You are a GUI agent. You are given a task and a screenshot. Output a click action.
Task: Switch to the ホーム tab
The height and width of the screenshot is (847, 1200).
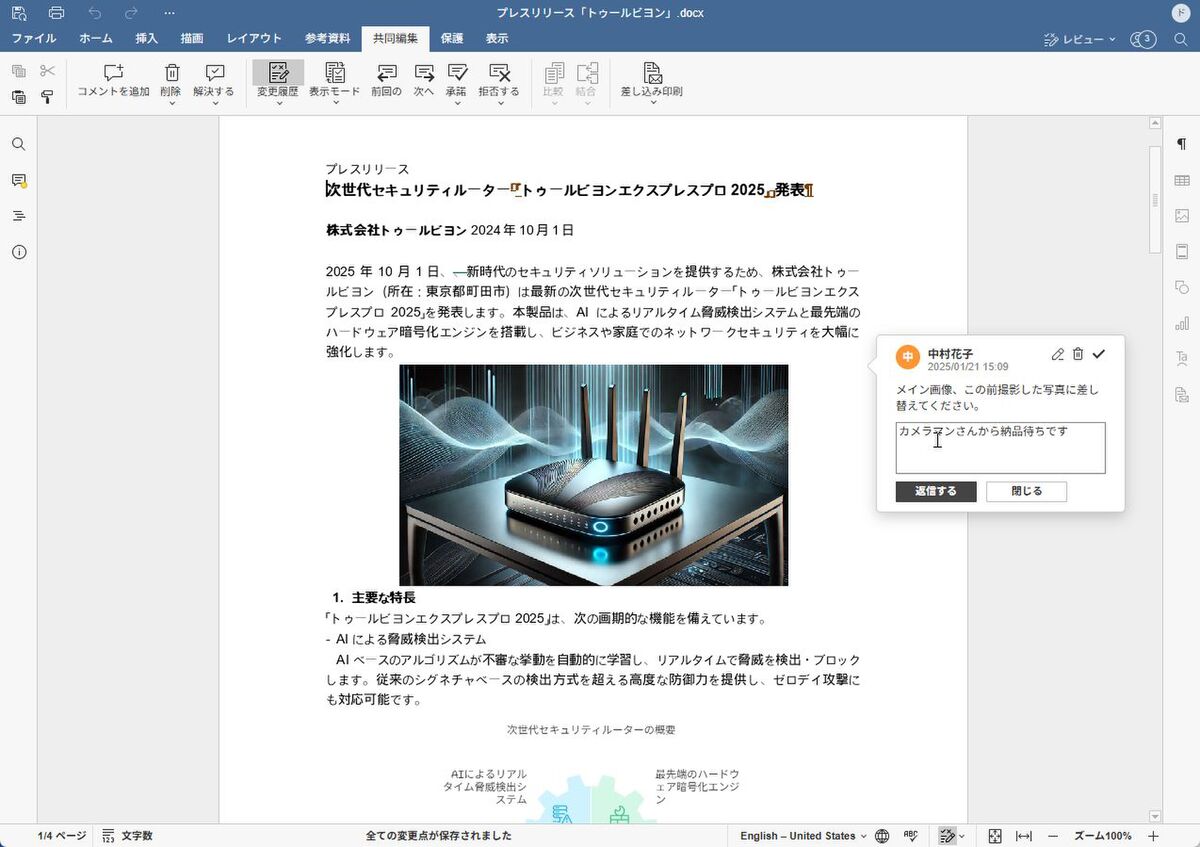click(96, 39)
